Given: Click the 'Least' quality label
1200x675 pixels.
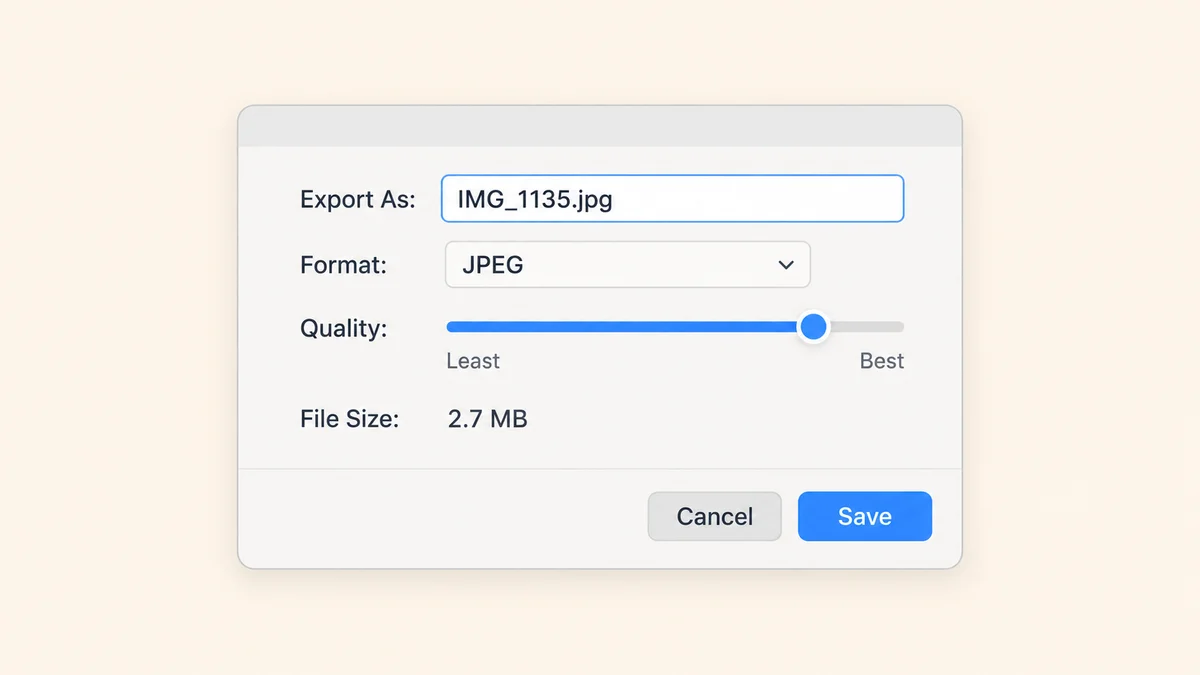Looking at the screenshot, I should (x=473, y=361).
